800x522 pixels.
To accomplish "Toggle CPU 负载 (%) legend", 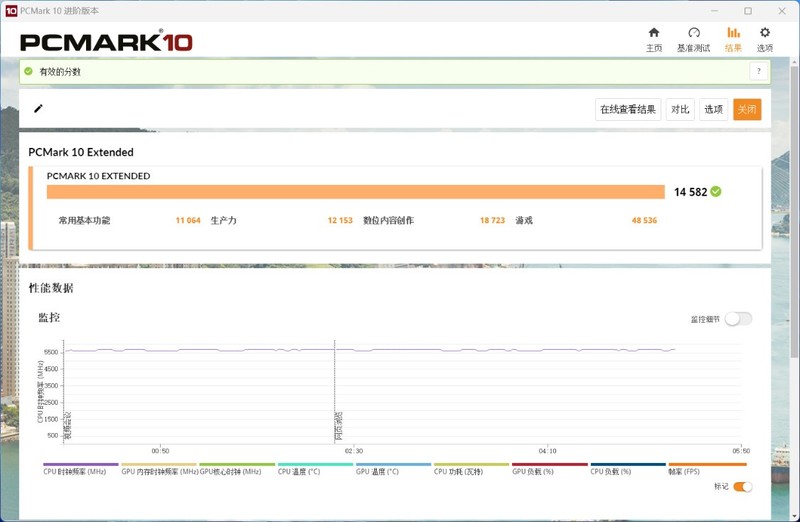I will tap(628, 468).
